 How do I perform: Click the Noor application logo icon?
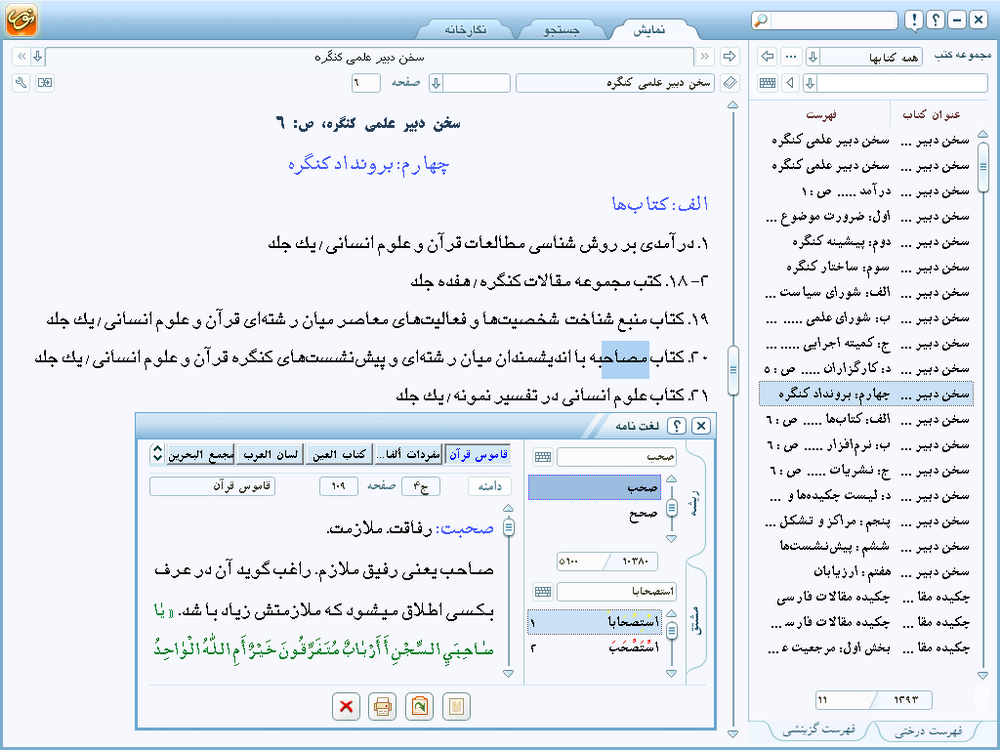tap(22, 18)
